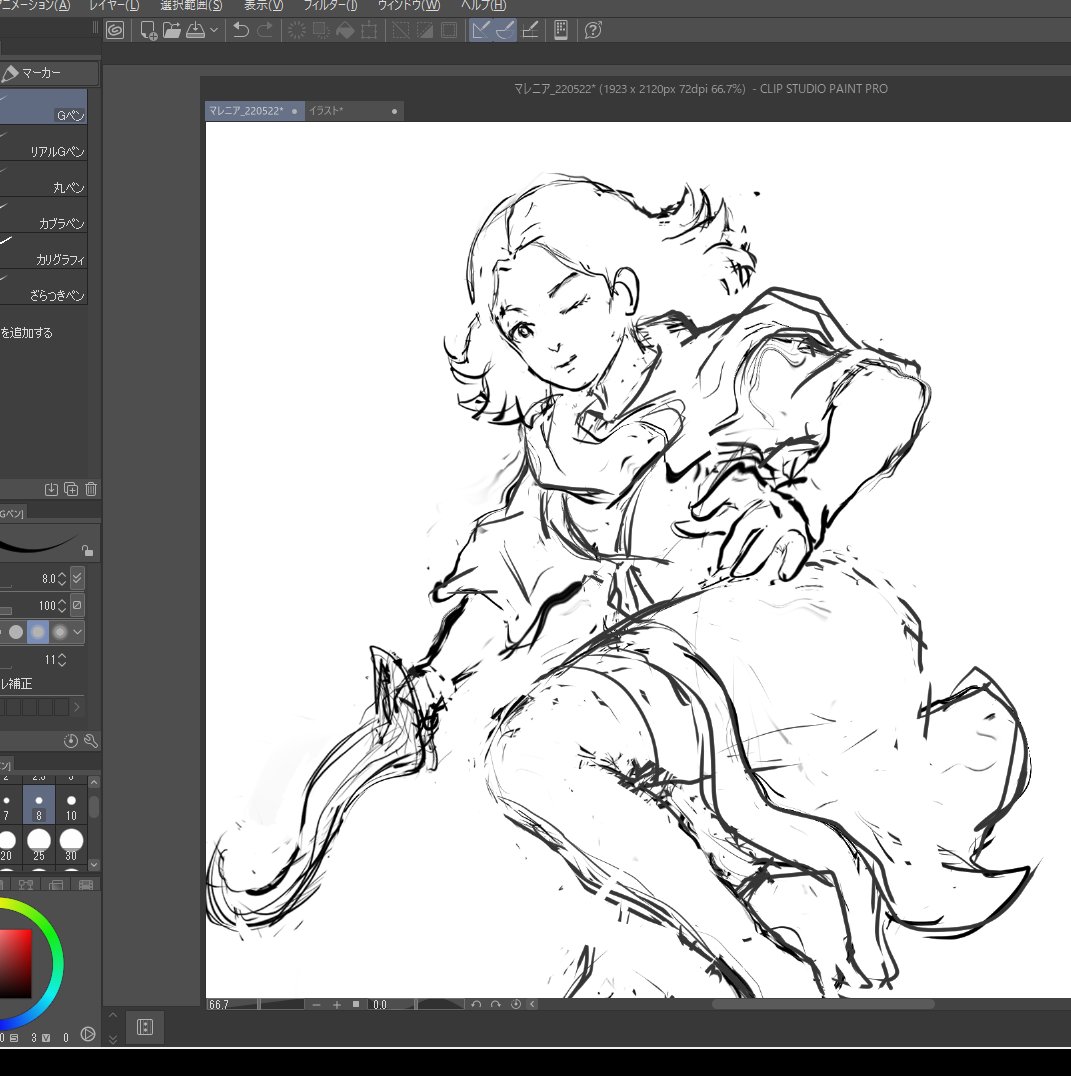Expand the save options dropdown arrow
This screenshot has height=1076, width=1071.
pyautogui.click(x=214, y=30)
